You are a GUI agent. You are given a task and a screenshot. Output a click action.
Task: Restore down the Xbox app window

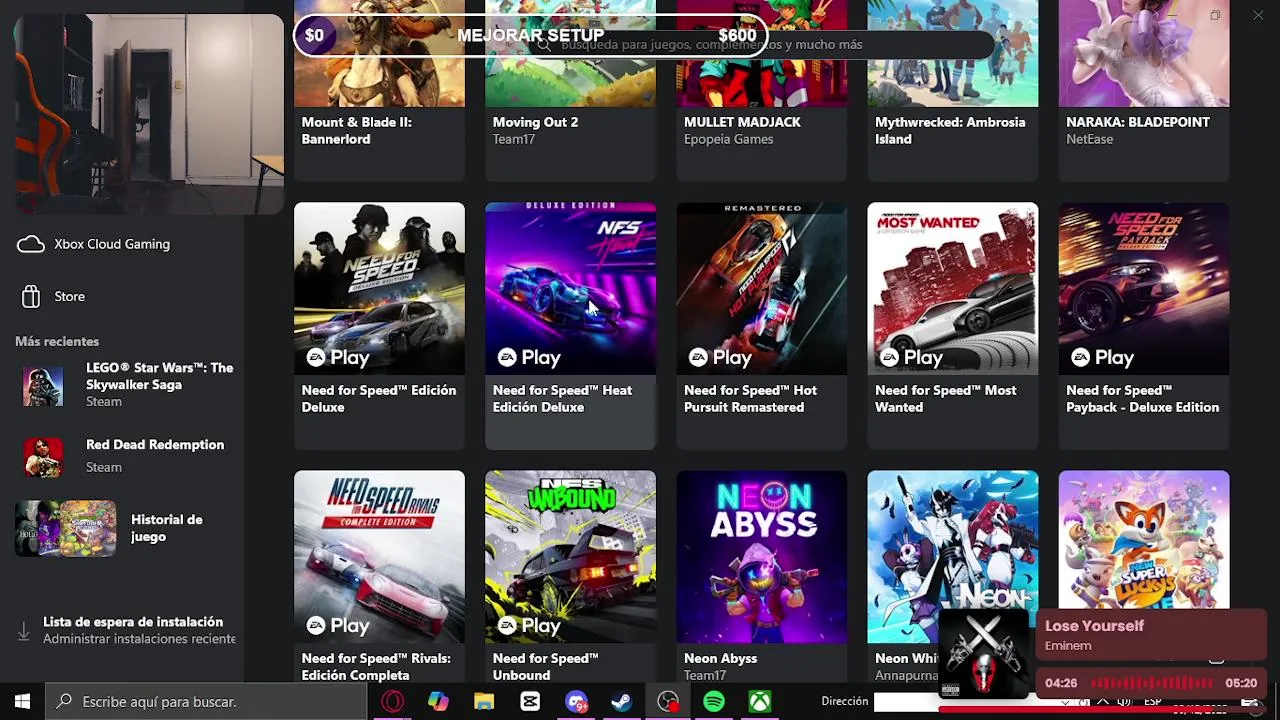click(x=1215, y=15)
